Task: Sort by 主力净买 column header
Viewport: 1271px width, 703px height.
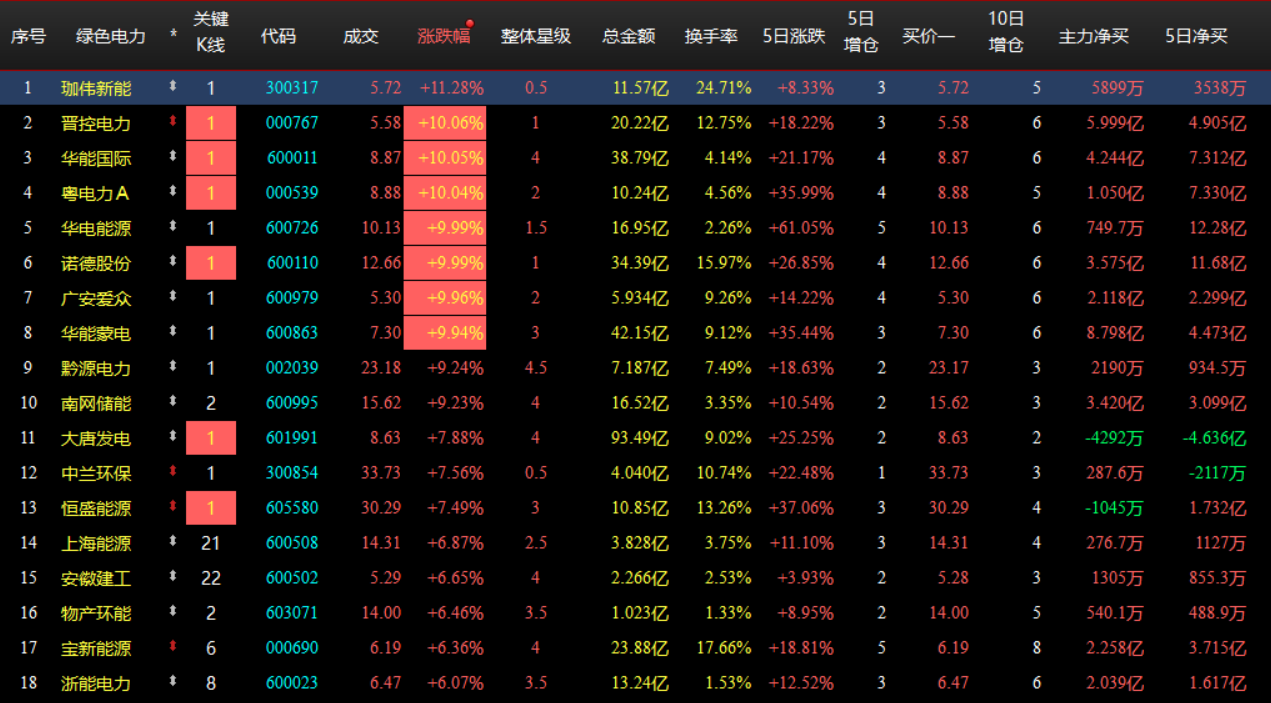Action: pos(1094,36)
